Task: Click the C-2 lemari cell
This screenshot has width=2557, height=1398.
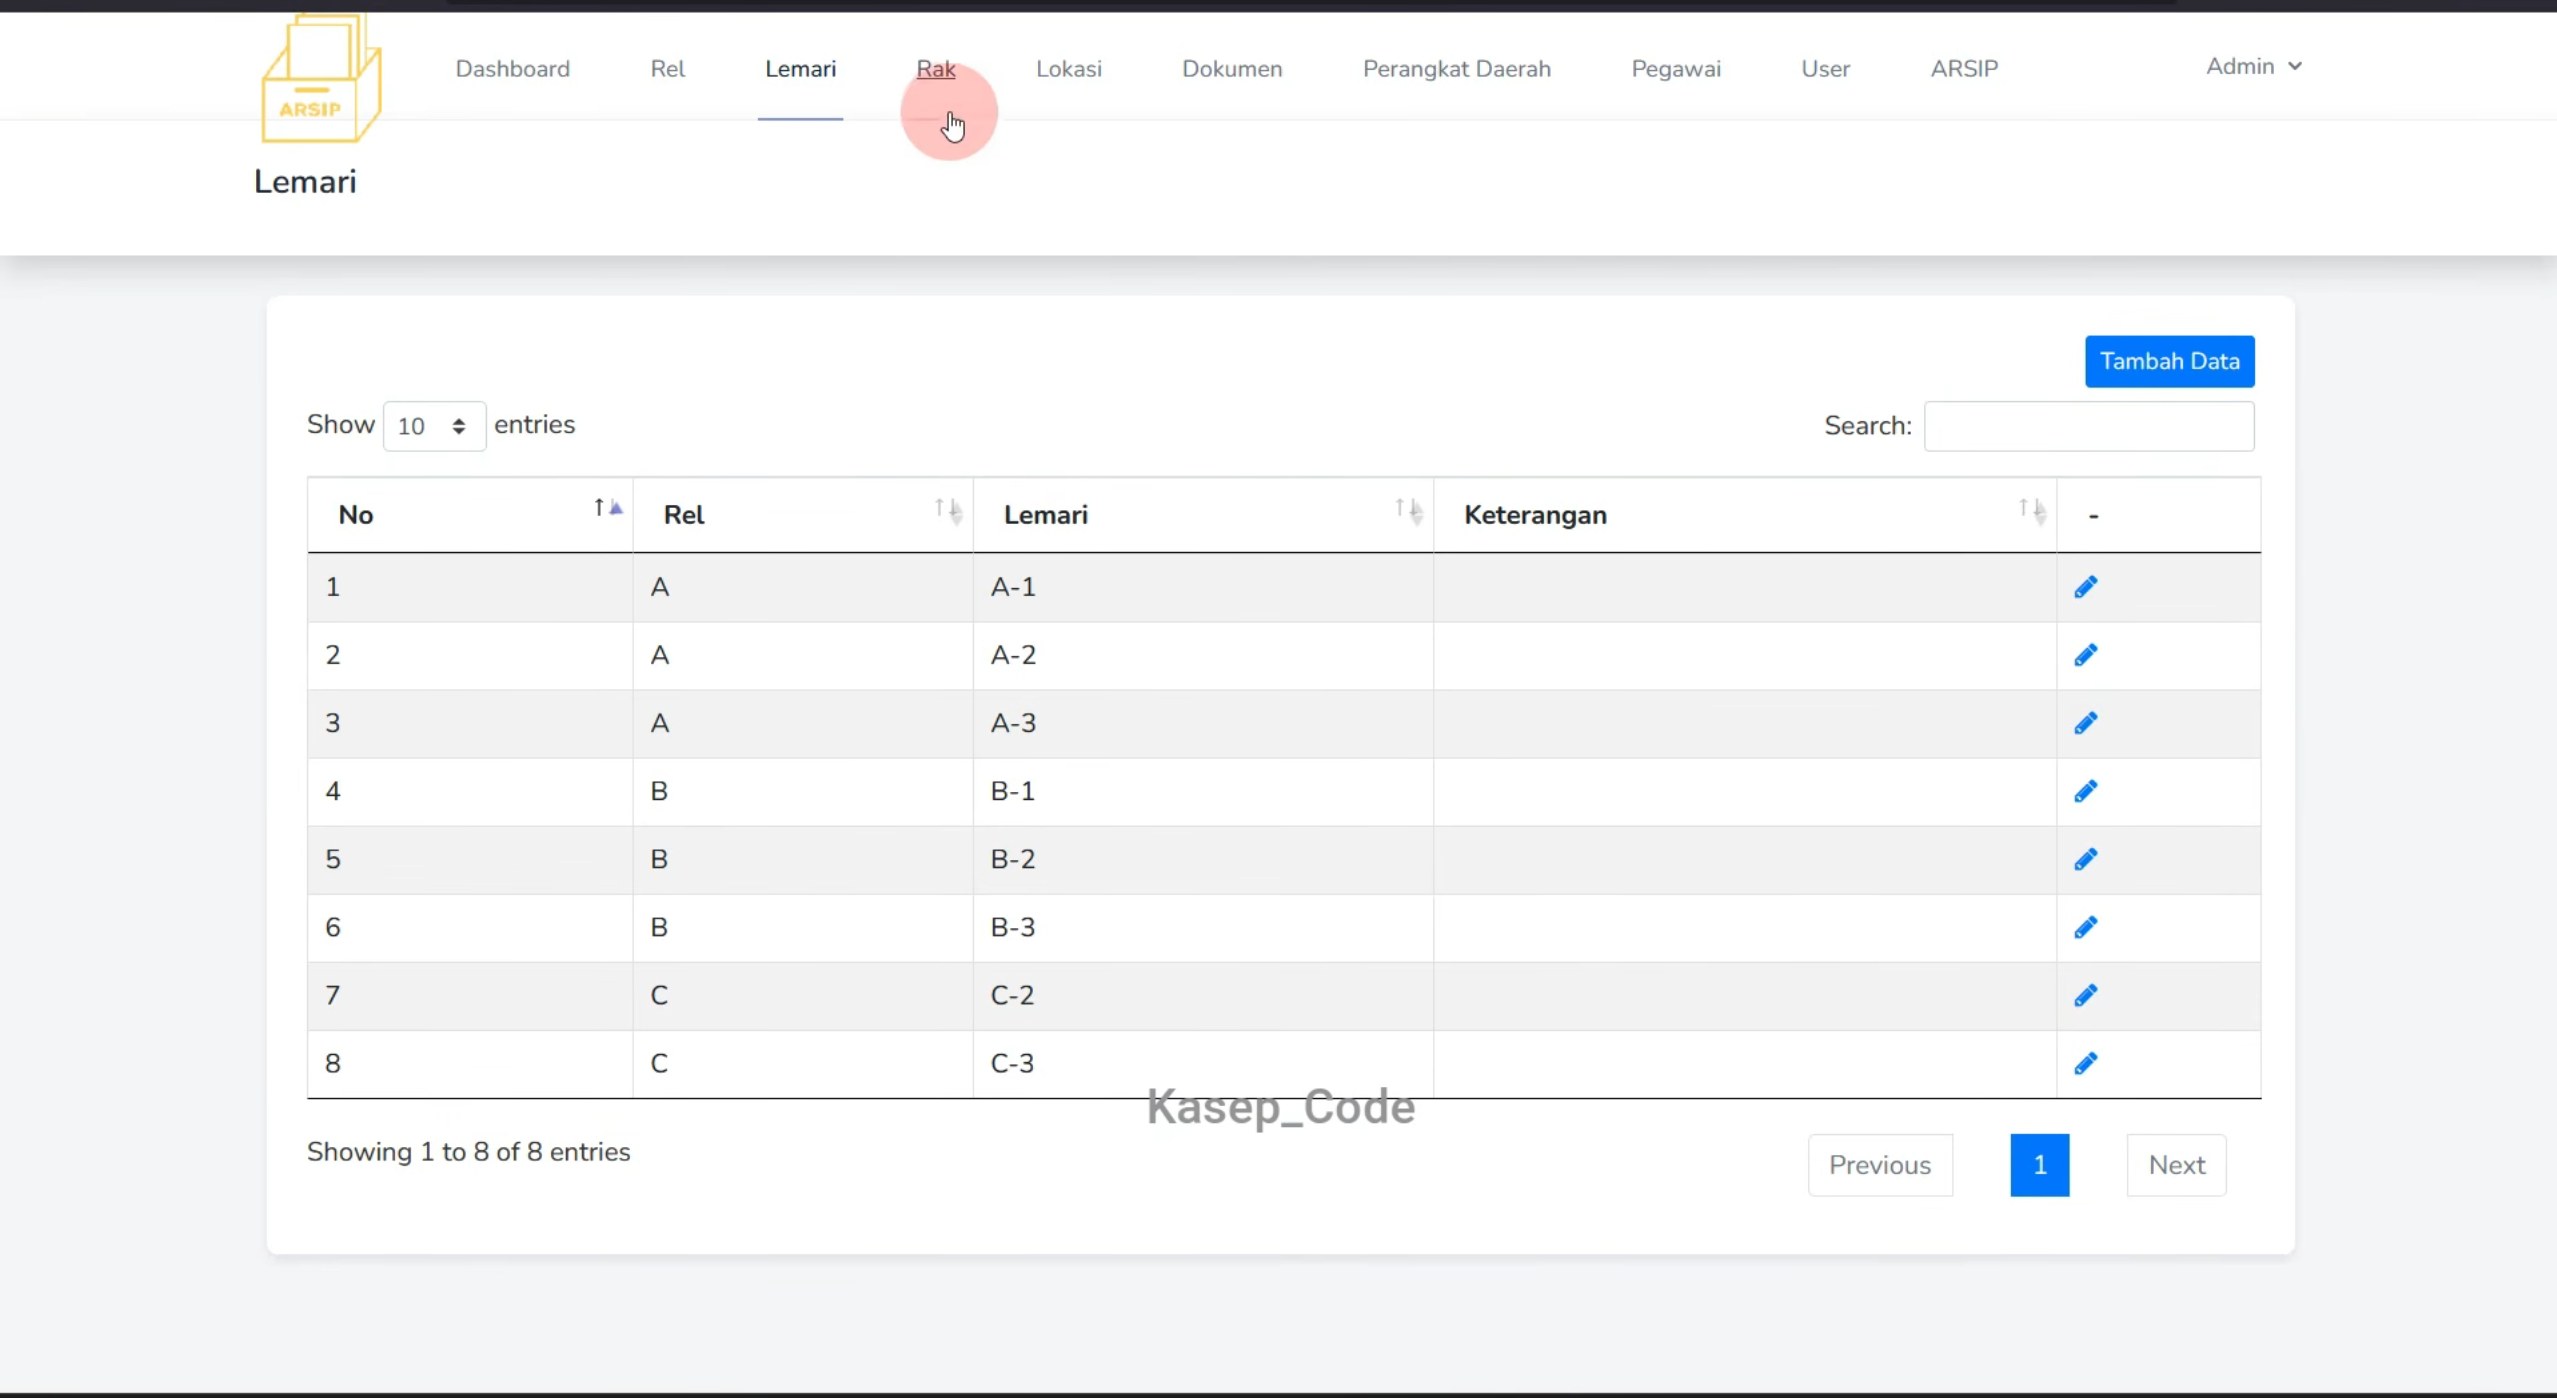Action: coord(1203,995)
